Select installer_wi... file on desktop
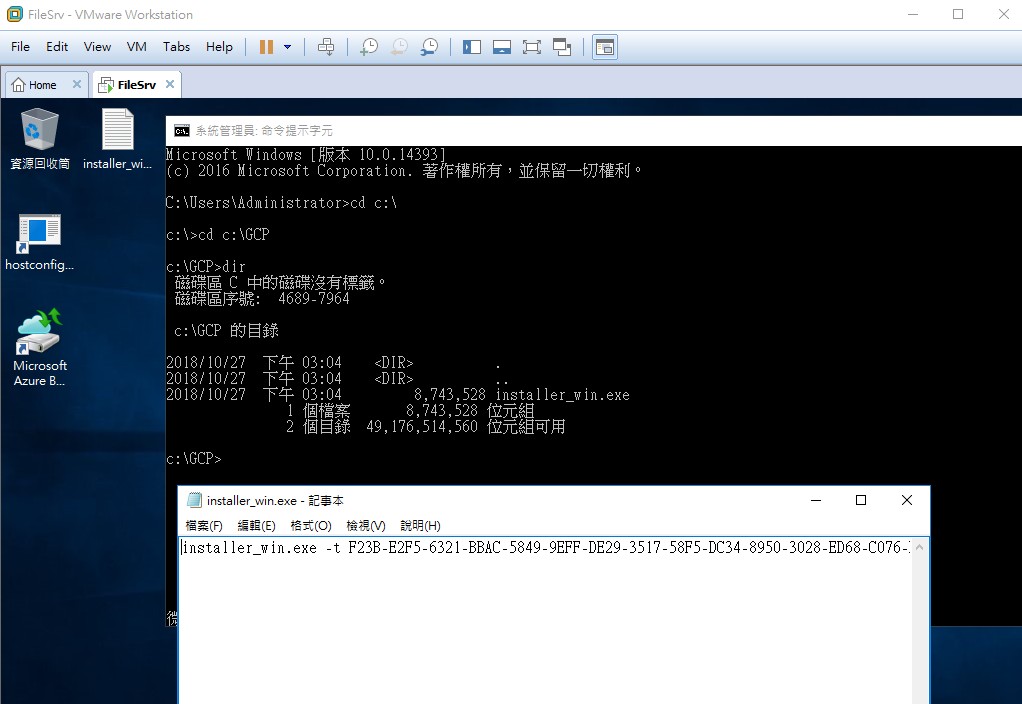The image size is (1022, 704). click(117, 139)
